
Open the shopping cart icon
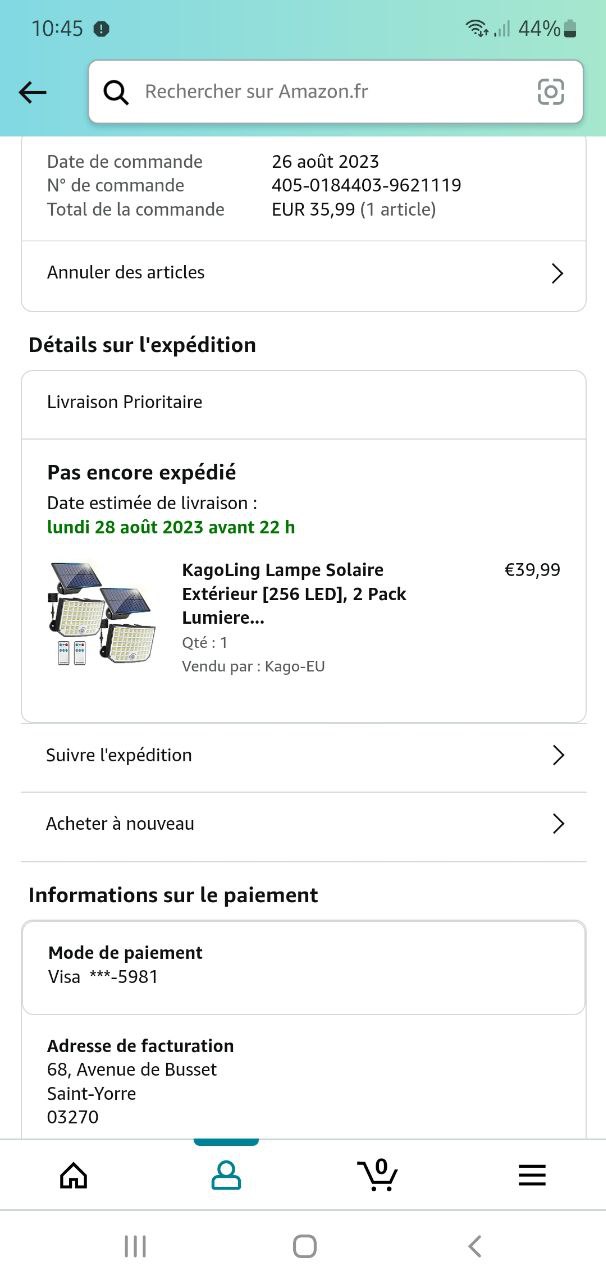(x=377, y=1174)
